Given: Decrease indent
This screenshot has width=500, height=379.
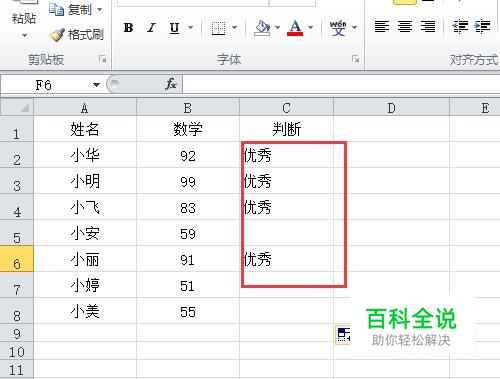Looking at the screenshot, I should coord(459,27).
